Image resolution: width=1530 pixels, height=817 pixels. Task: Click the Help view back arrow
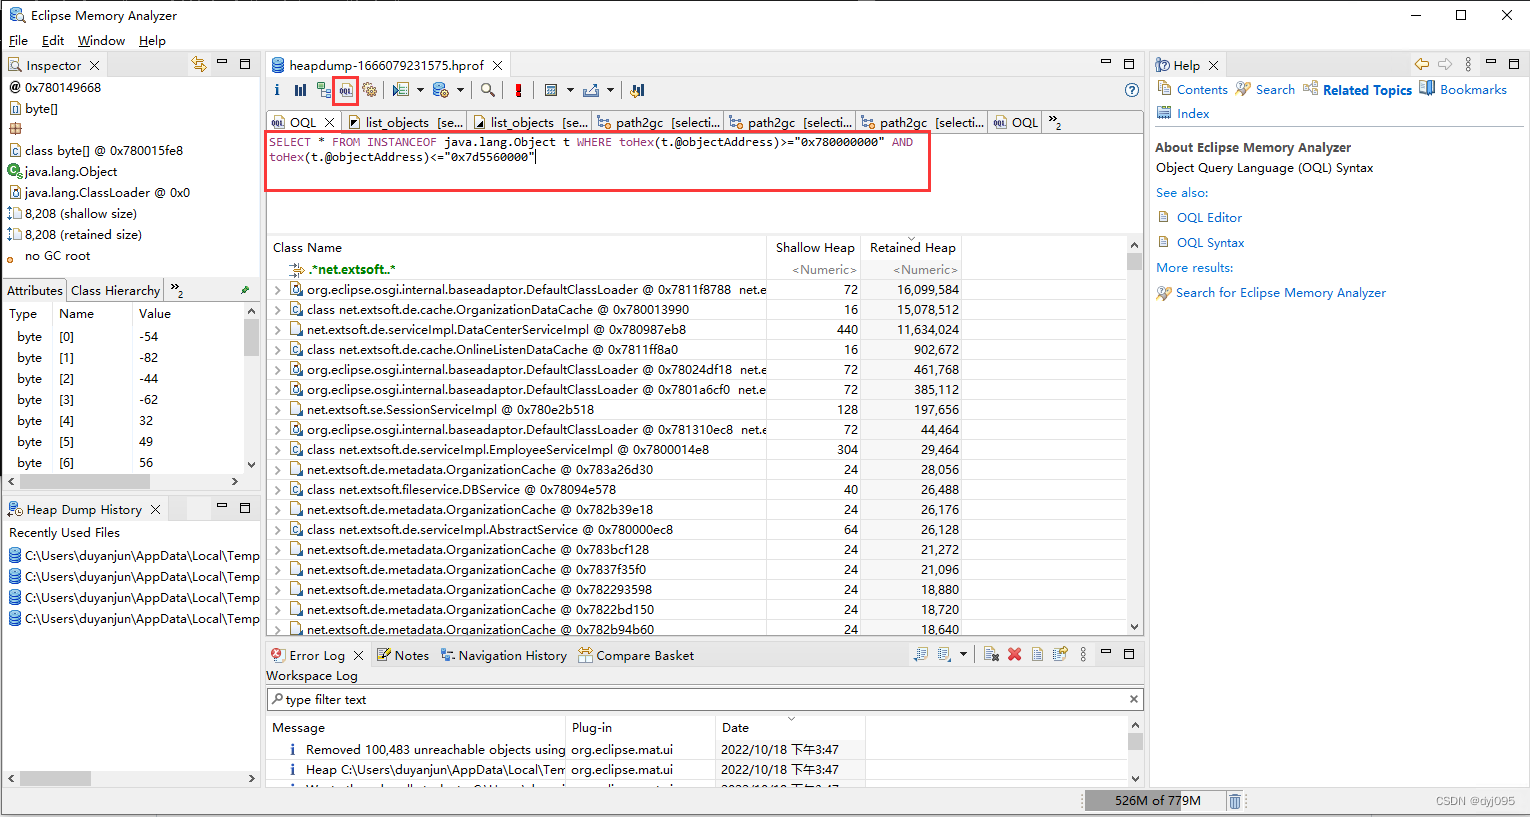pyautogui.click(x=1421, y=64)
